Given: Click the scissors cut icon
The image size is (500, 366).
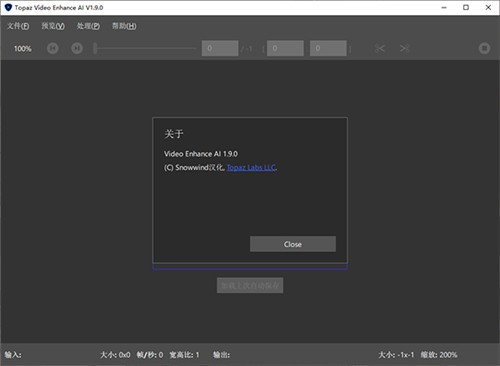Looking at the screenshot, I should pos(379,48).
